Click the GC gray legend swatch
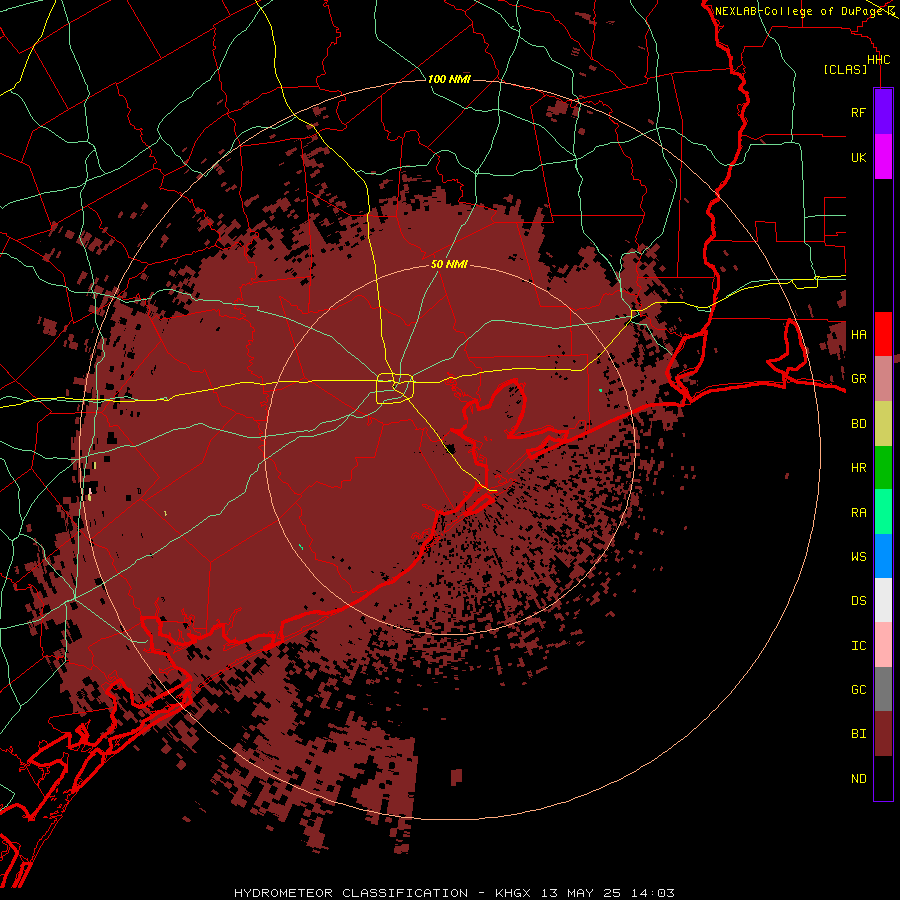This screenshot has width=900, height=900. click(883, 689)
